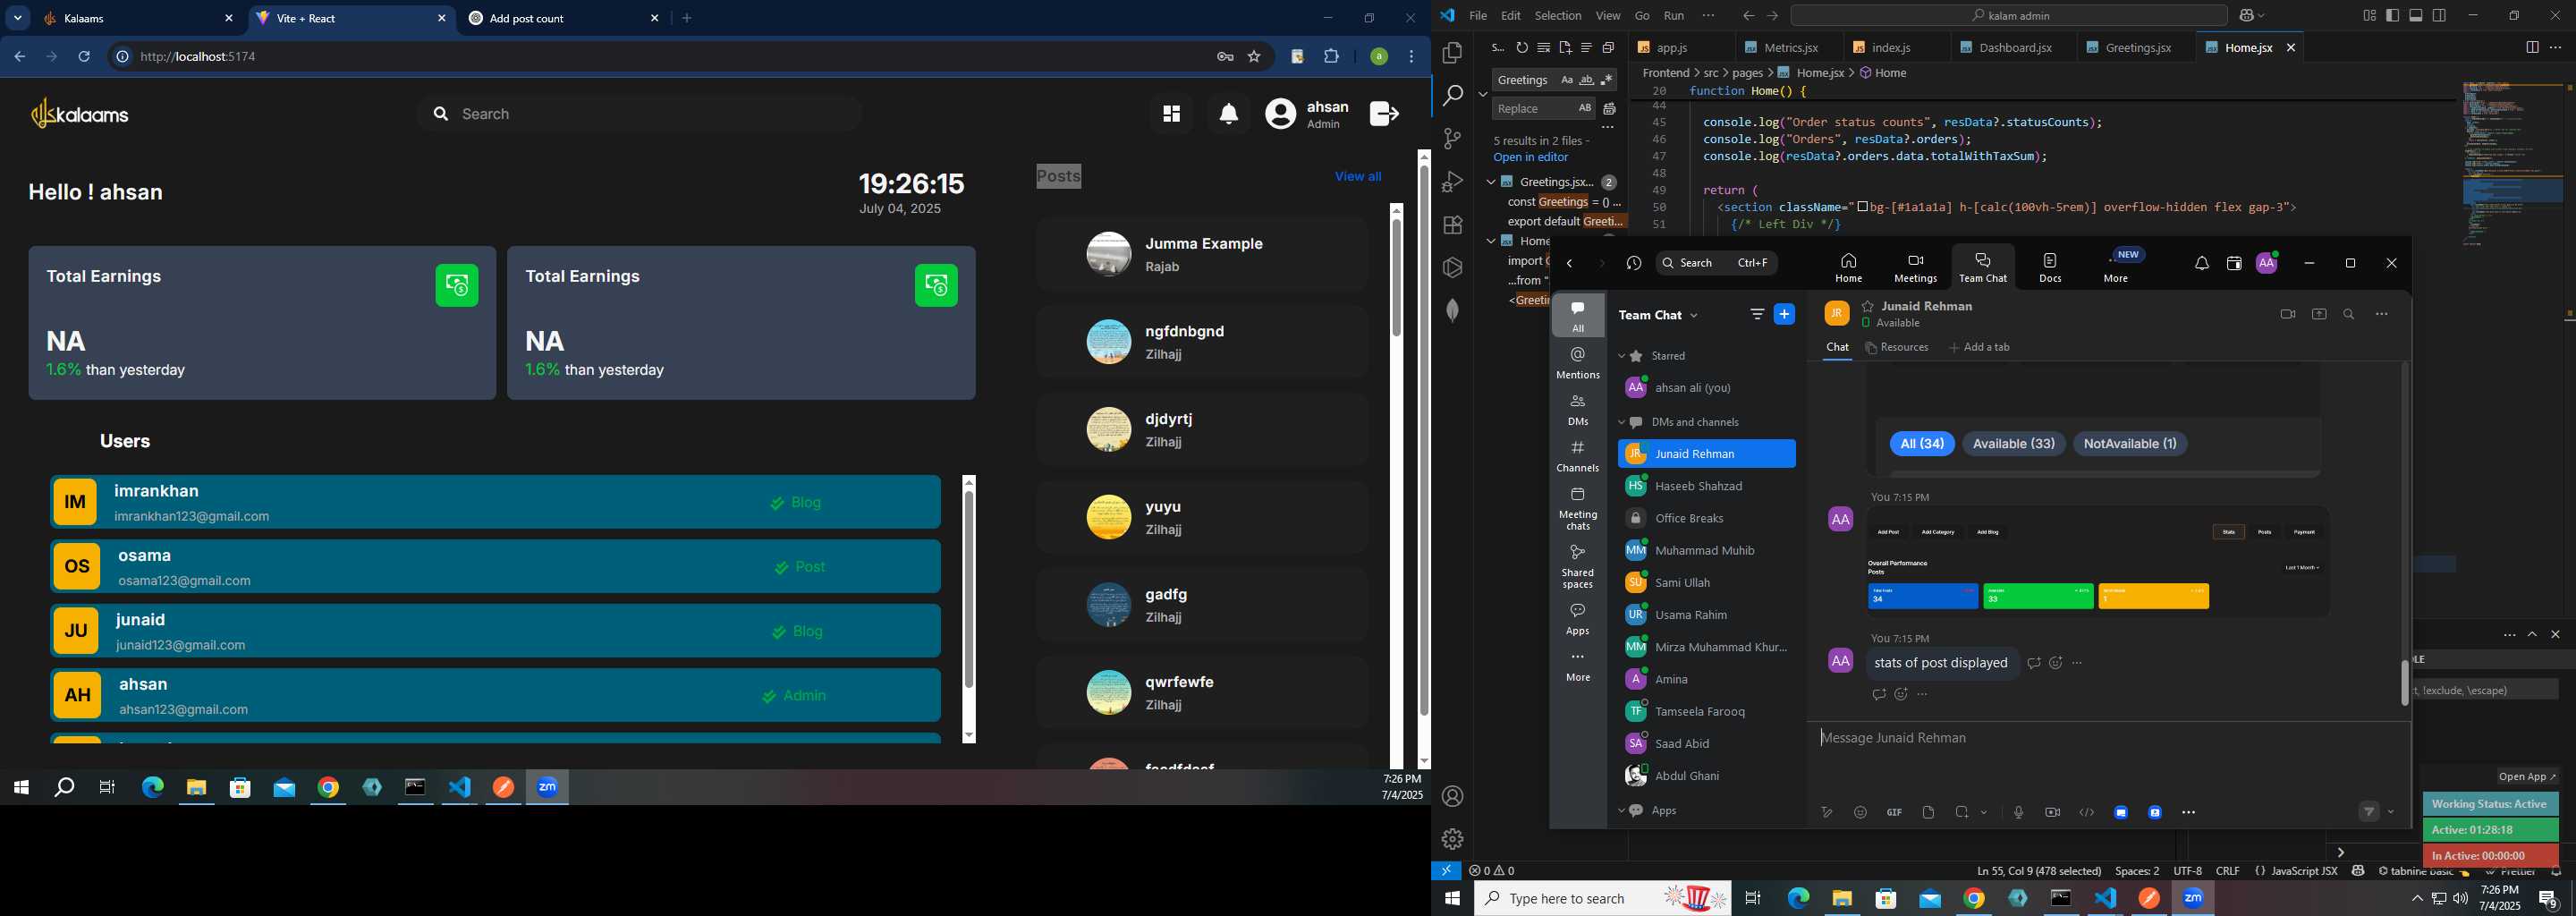Star Junaid Rehman chat in Zoom
This screenshot has height=916, width=2576.
pos(1868,306)
